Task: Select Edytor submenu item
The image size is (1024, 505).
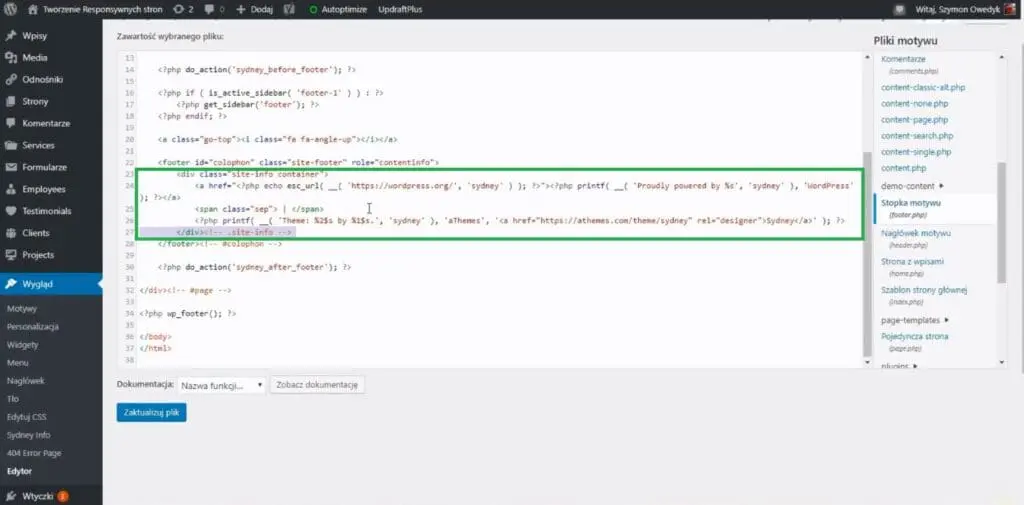Action: click(19, 471)
